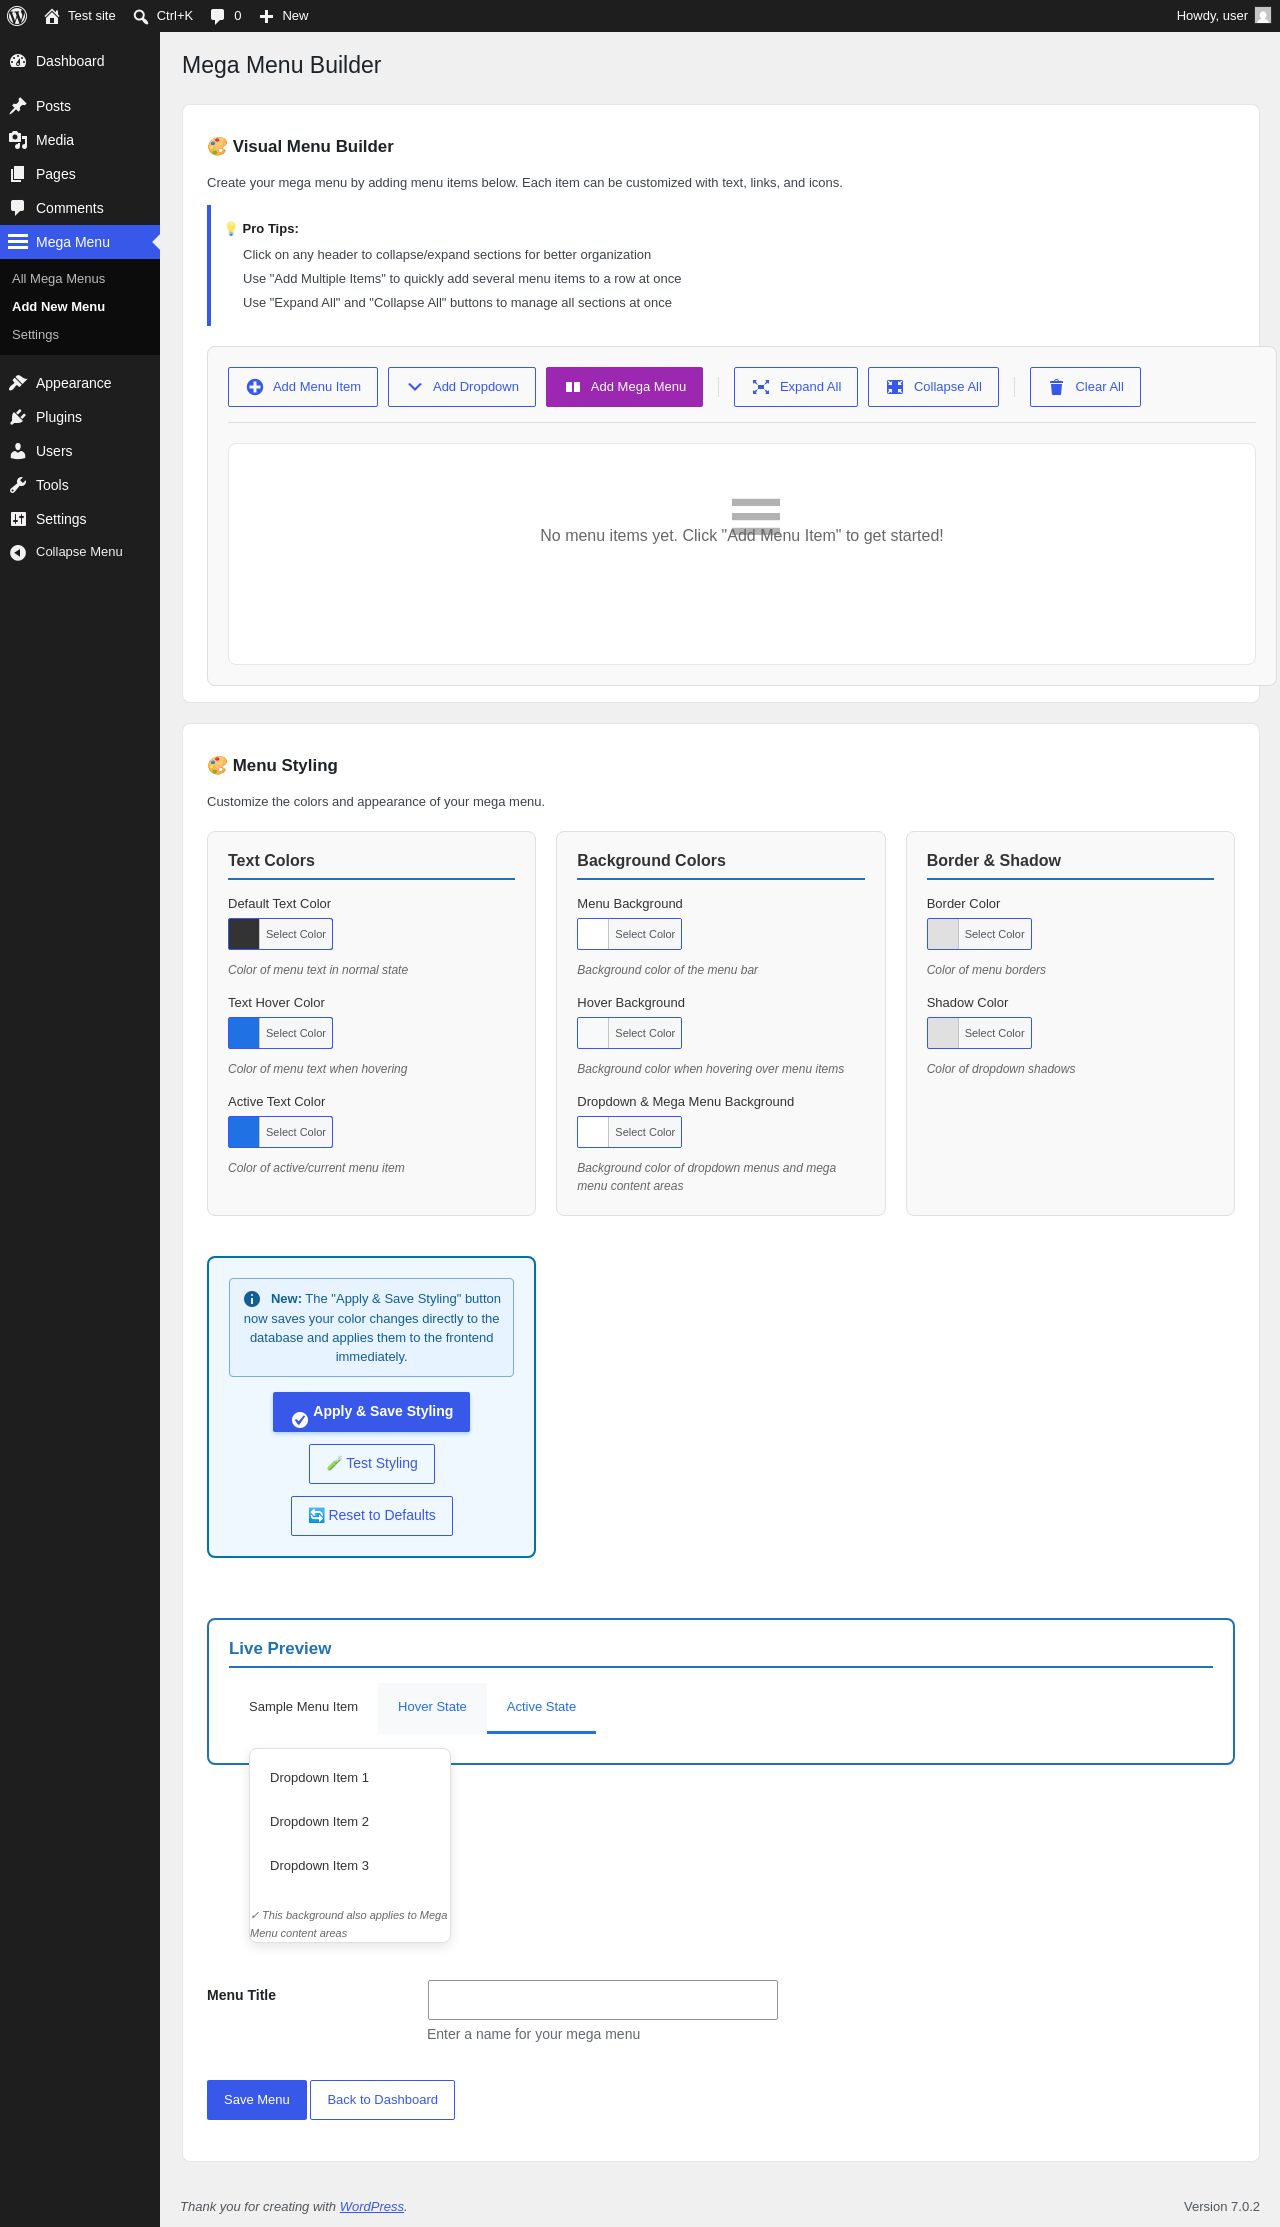Click the Visual Menu Builder heading

[x=300, y=147]
